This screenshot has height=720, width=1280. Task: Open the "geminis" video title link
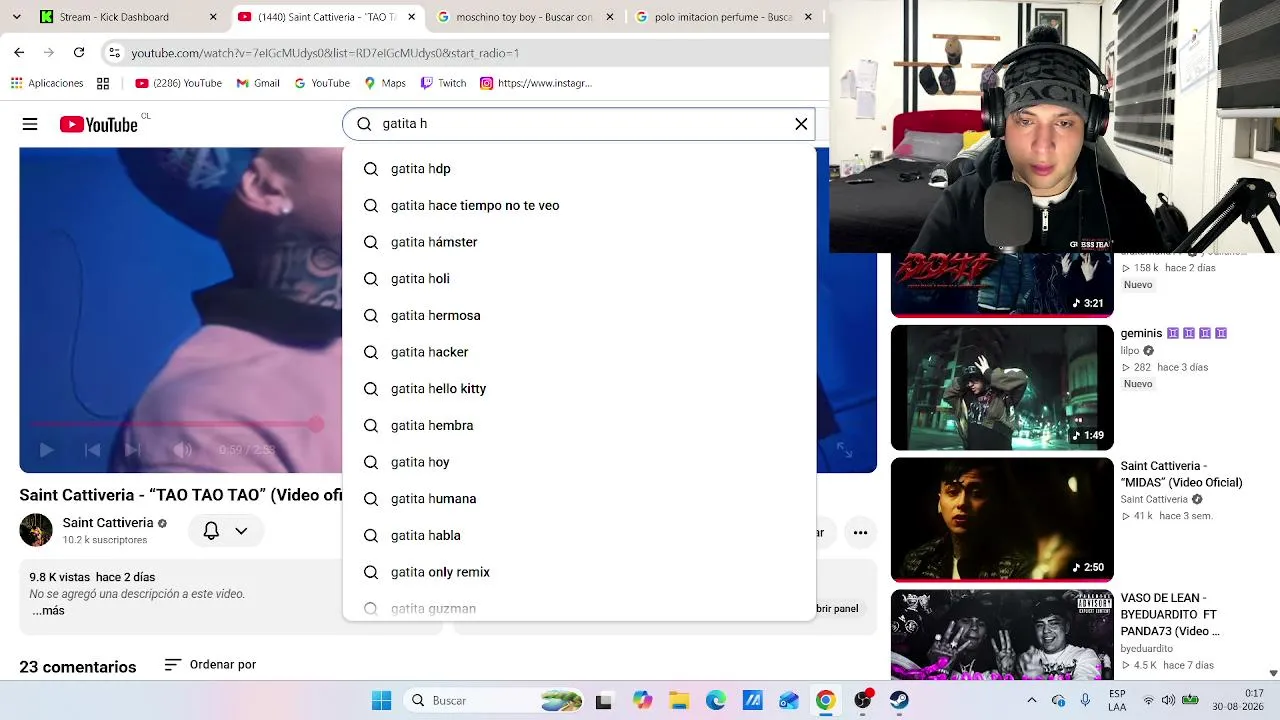pyautogui.click(x=1173, y=333)
